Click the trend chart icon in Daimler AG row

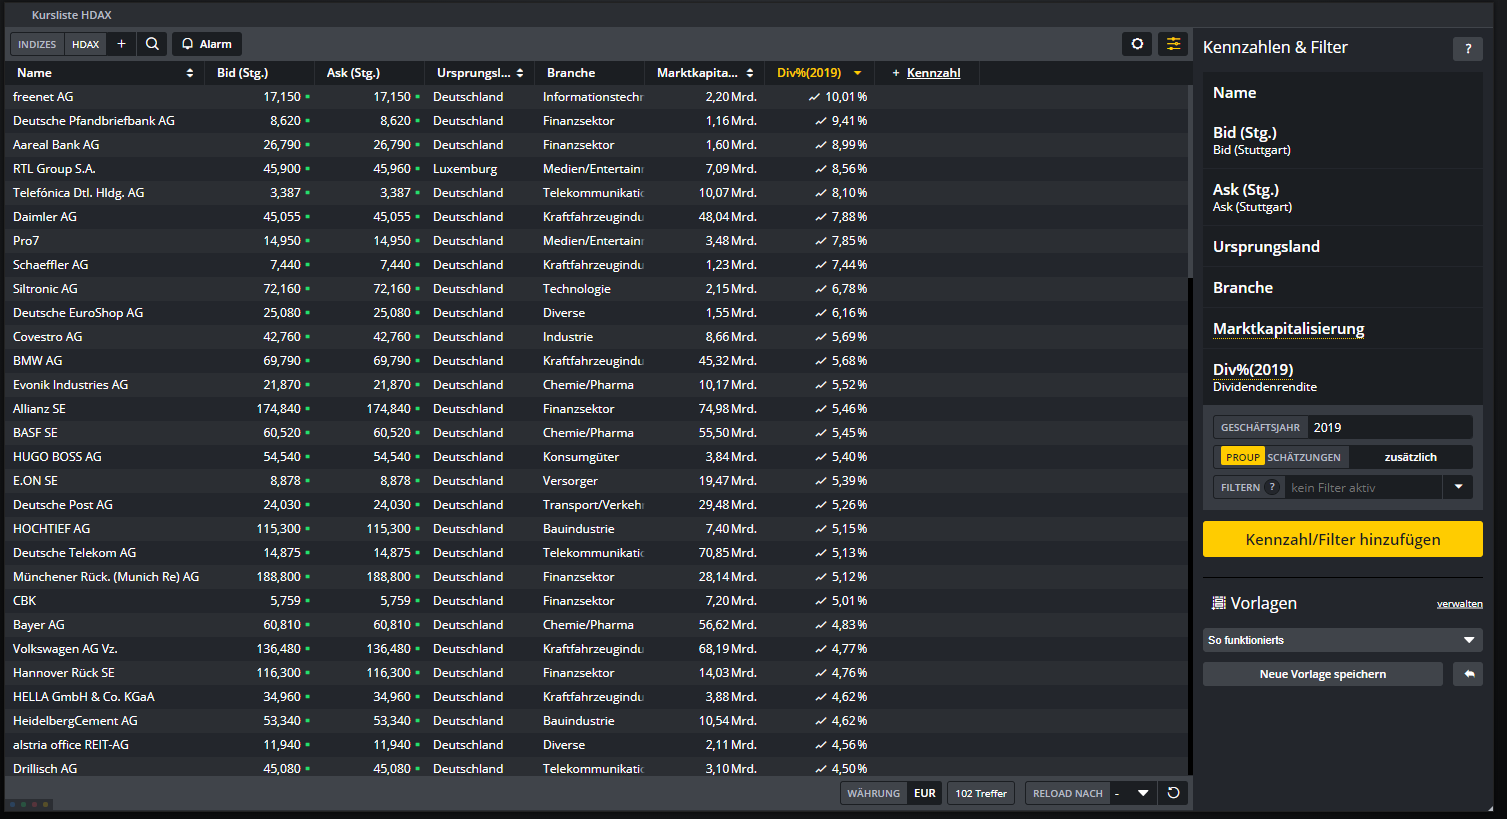pos(821,217)
